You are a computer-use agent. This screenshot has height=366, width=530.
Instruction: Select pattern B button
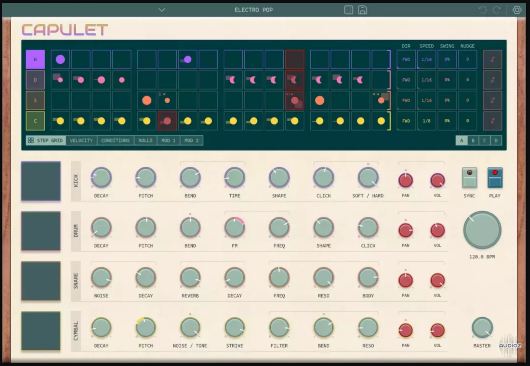[473, 140]
